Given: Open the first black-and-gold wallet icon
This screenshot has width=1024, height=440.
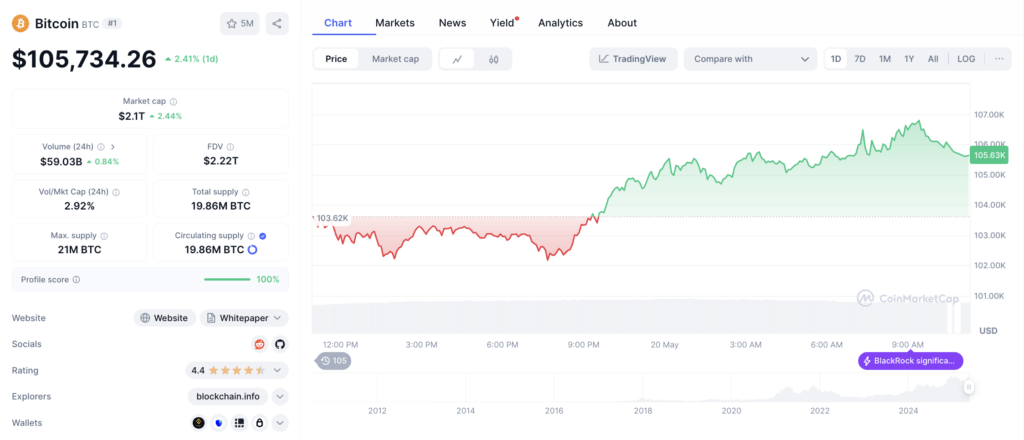Looking at the screenshot, I should 199,423.
